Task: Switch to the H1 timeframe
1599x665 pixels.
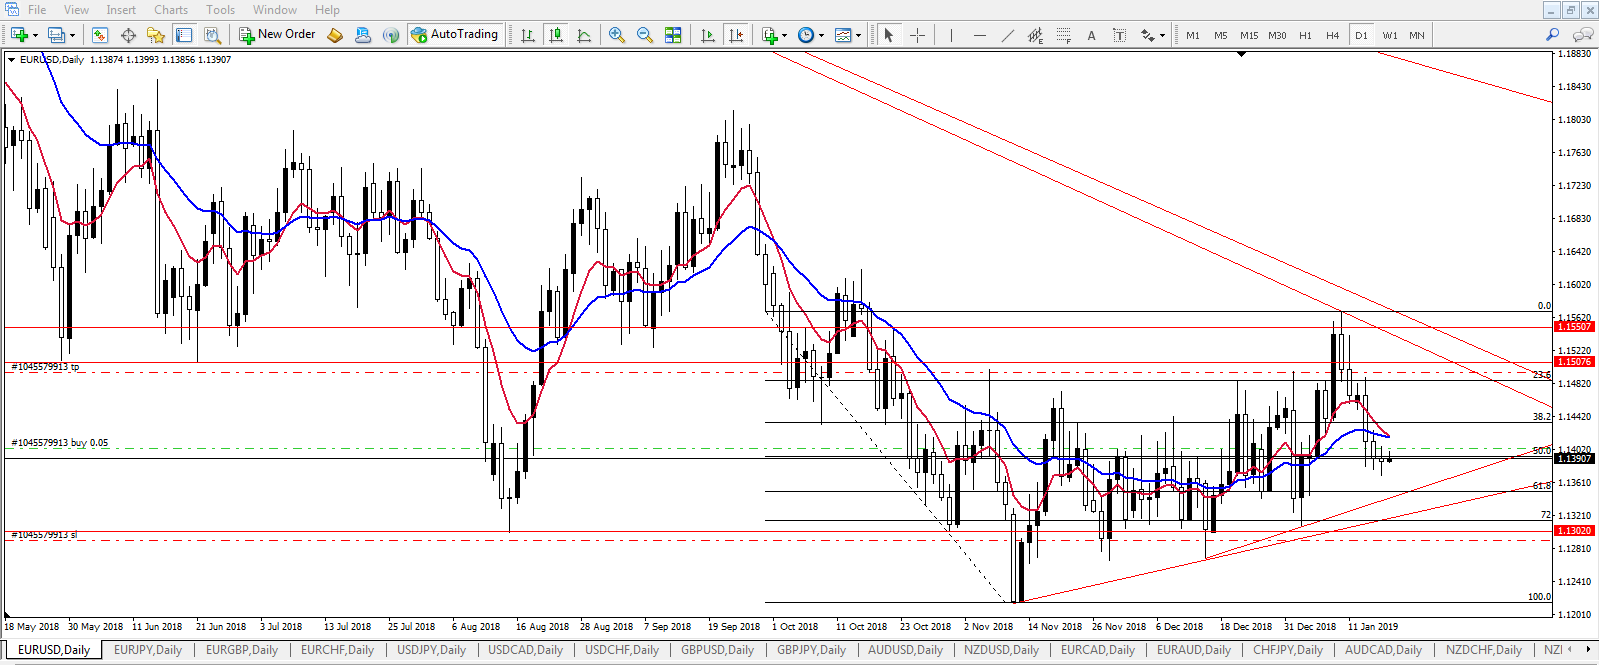Action: [x=1305, y=35]
